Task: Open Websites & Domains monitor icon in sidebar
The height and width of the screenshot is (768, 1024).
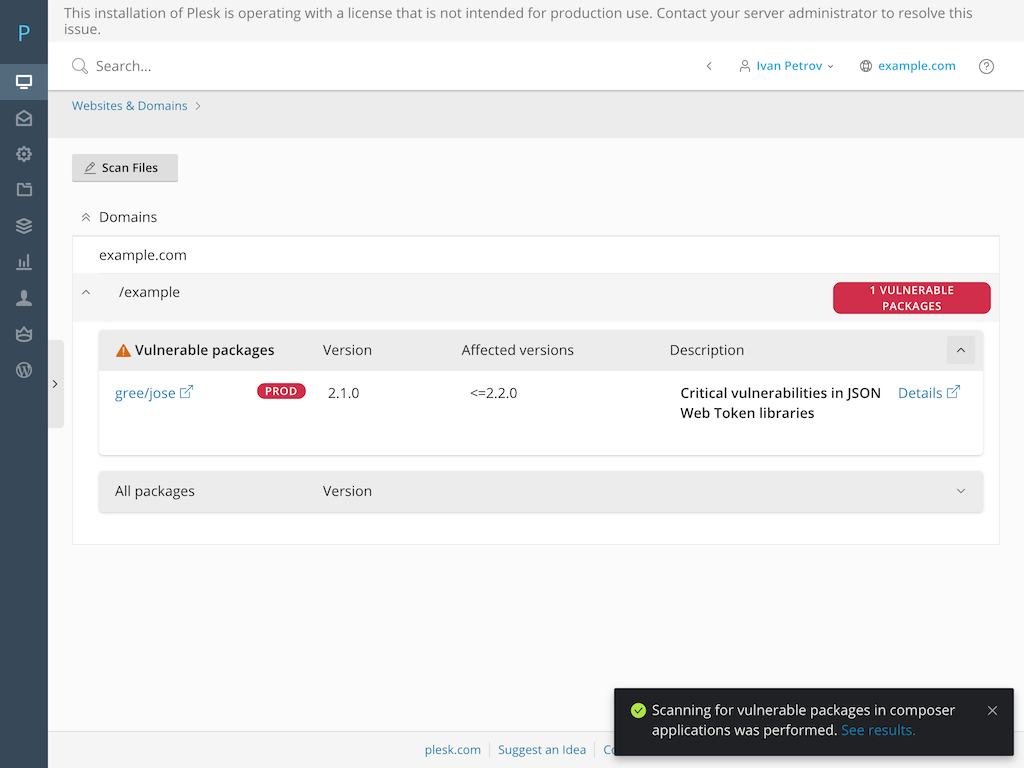Action: point(24,82)
